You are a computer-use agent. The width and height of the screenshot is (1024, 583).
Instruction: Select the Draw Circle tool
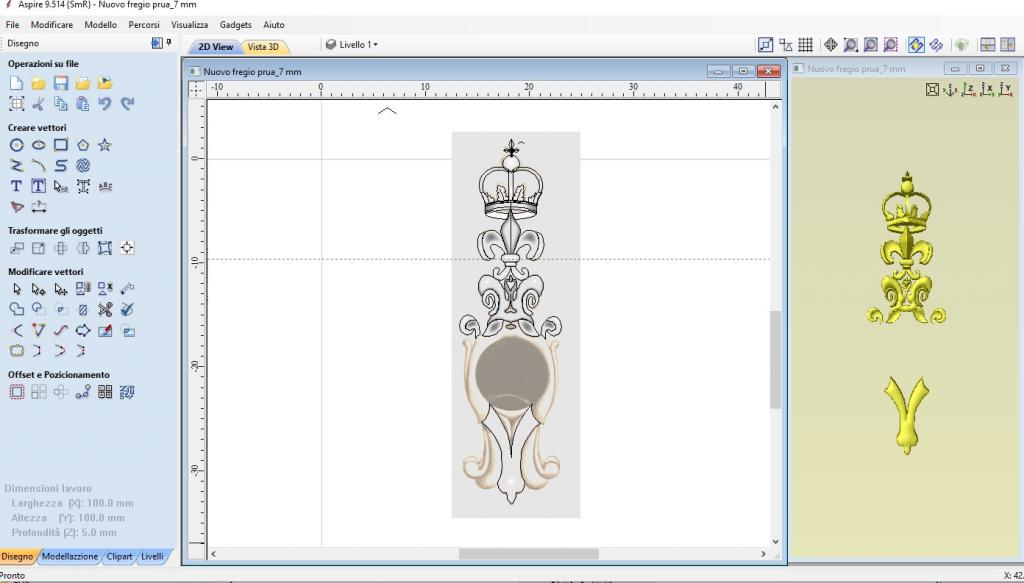point(16,145)
